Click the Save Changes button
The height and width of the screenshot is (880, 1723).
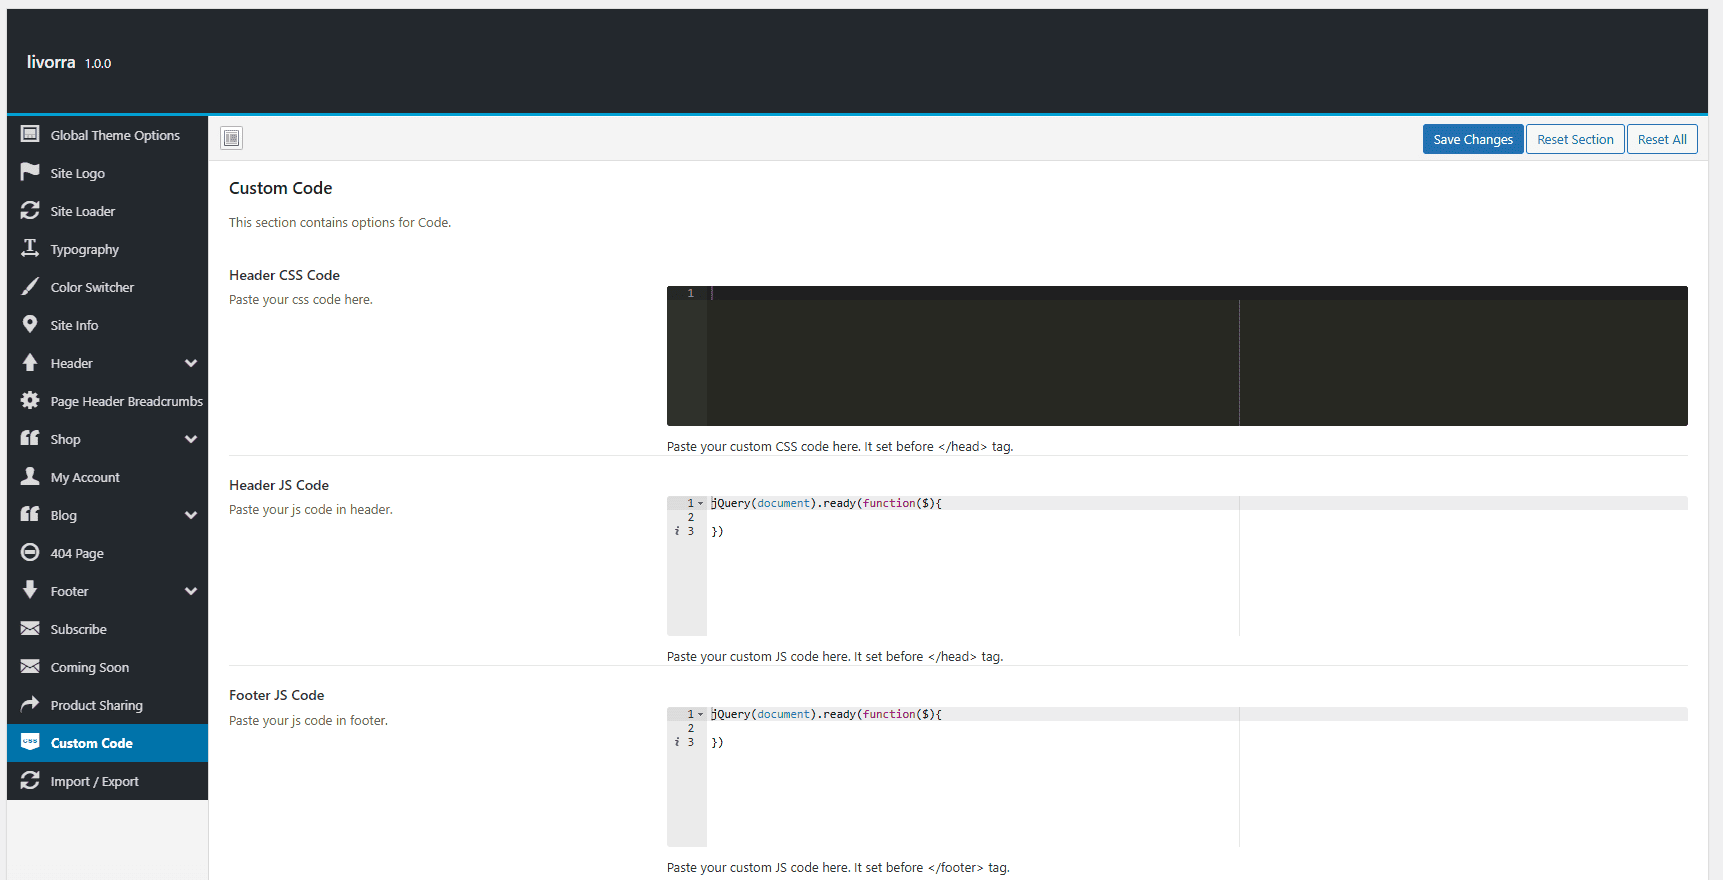[x=1473, y=139]
